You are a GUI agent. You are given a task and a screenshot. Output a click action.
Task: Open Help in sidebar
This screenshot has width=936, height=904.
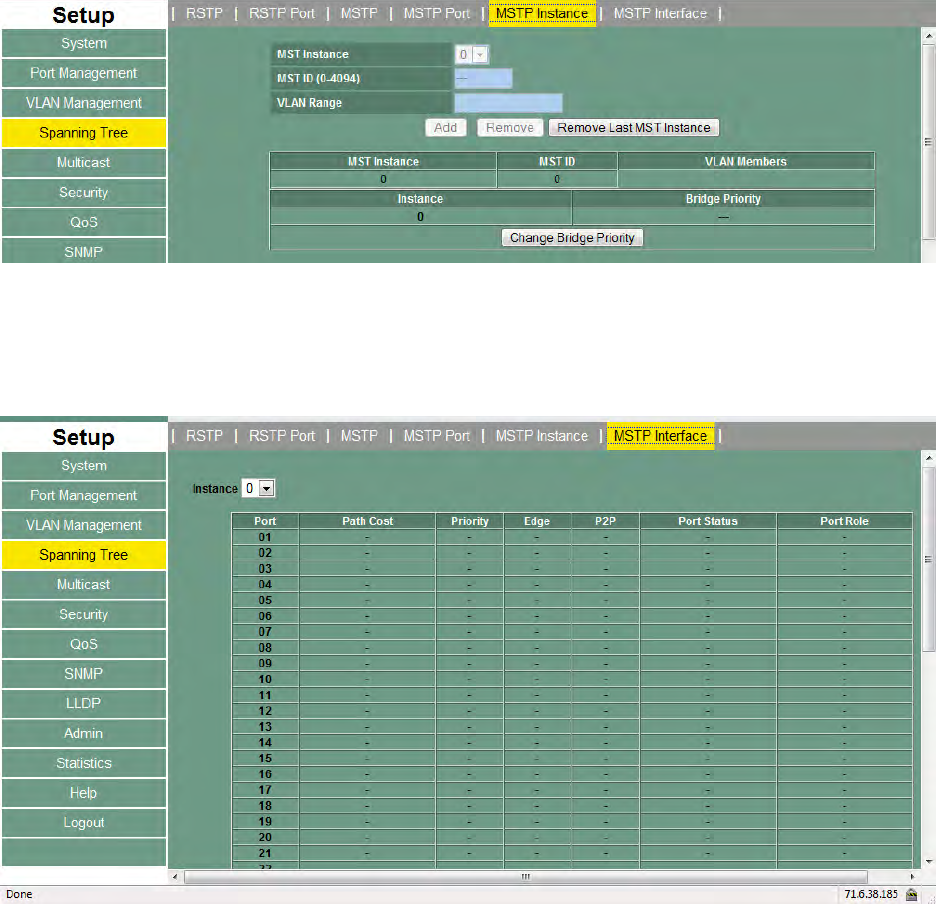(x=84, y=793)
